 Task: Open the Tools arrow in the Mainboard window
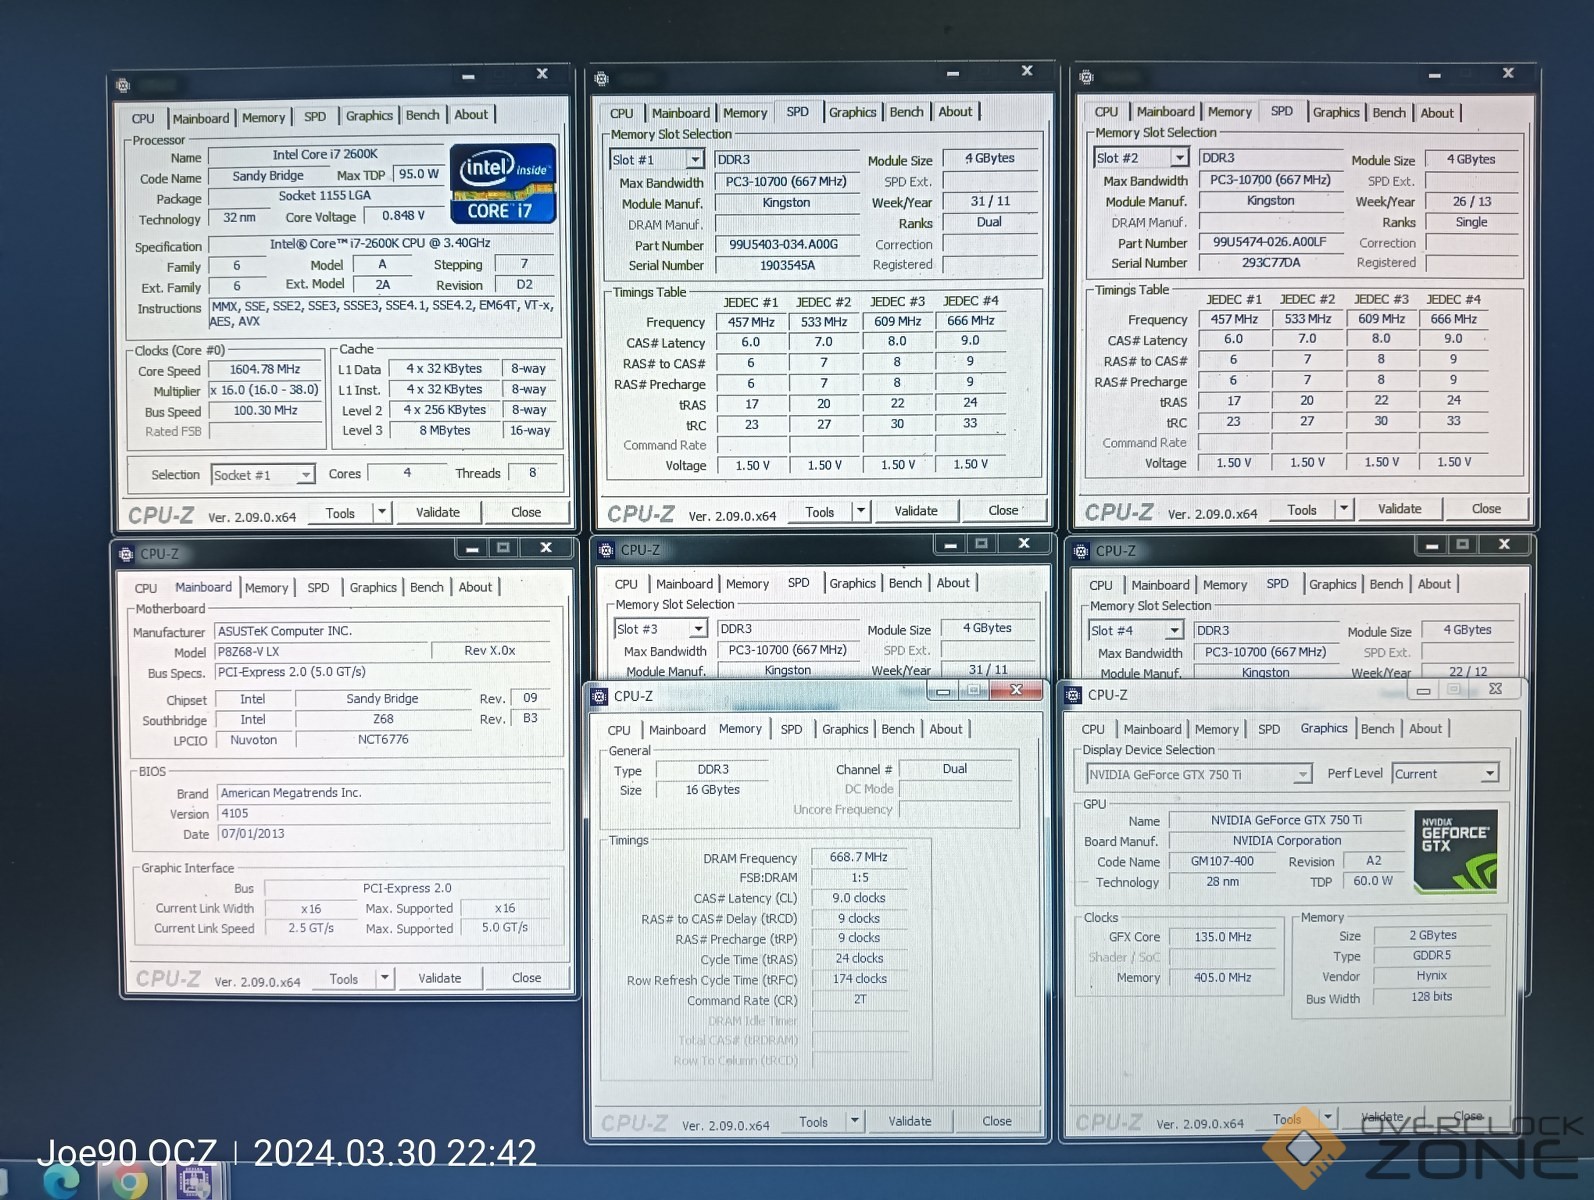[384, 978]
